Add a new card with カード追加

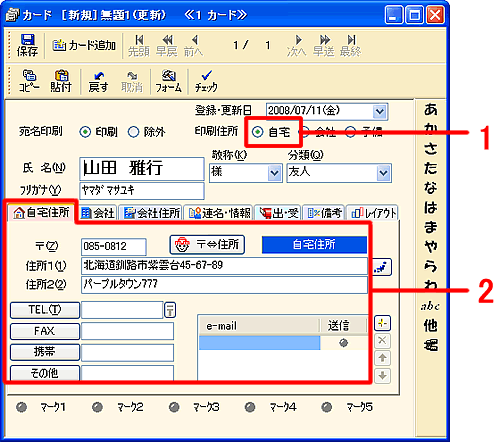click(x=84, y=45)
